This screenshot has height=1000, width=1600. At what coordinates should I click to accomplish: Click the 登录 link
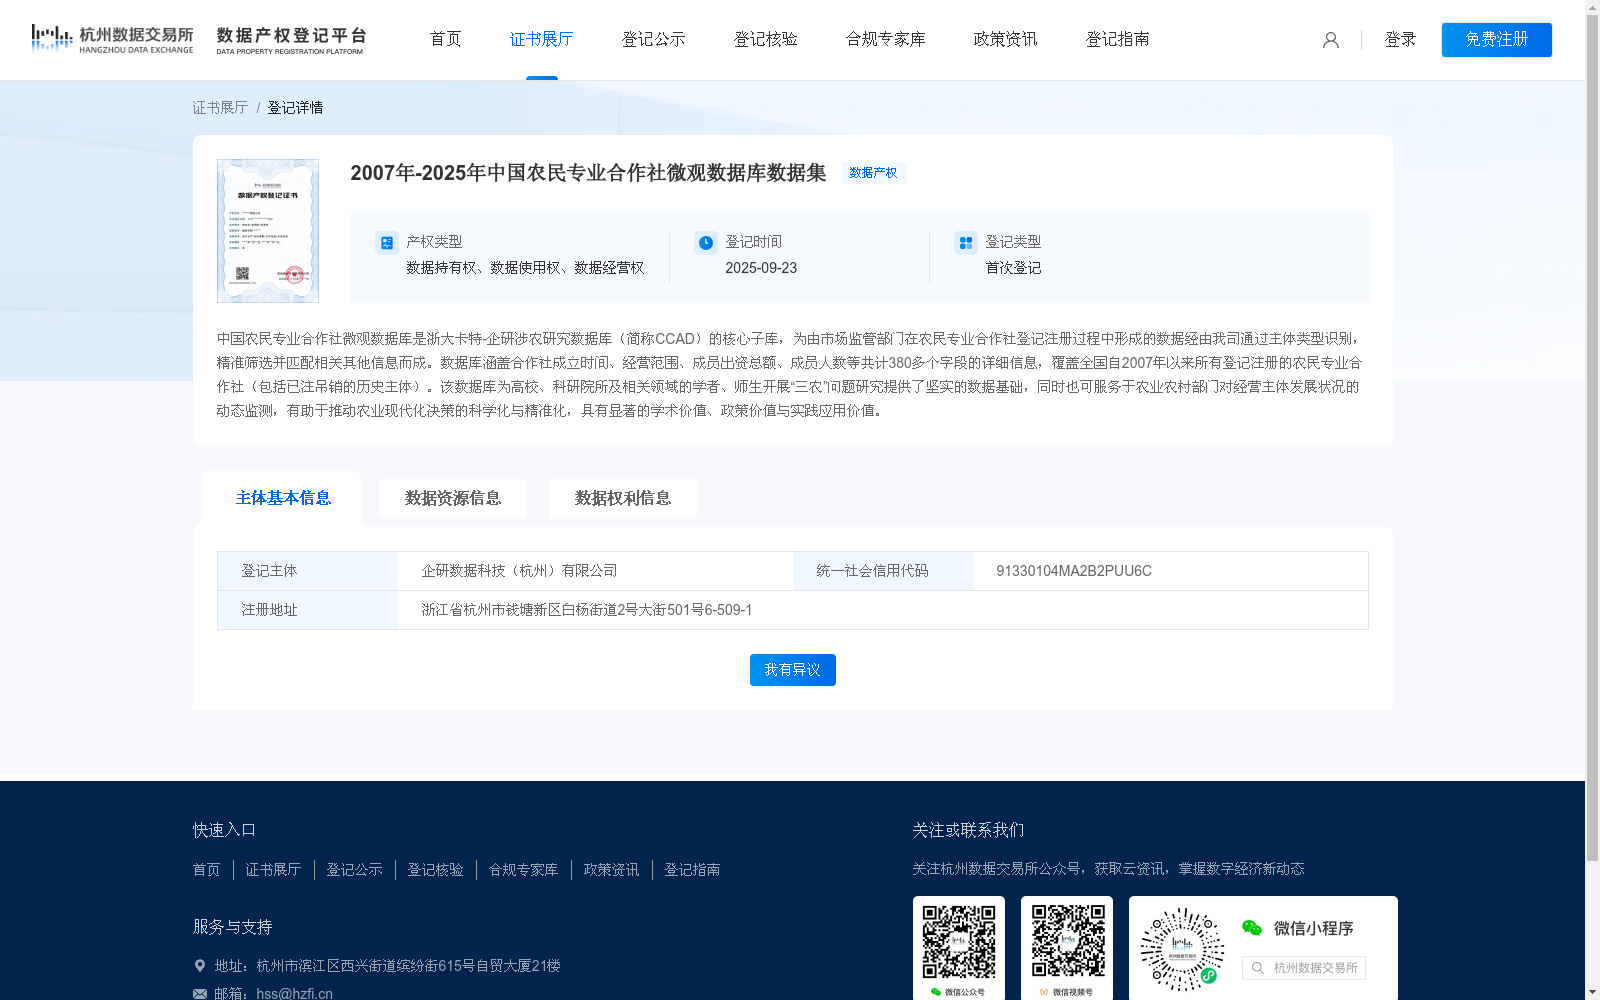tap(1401, 40)
